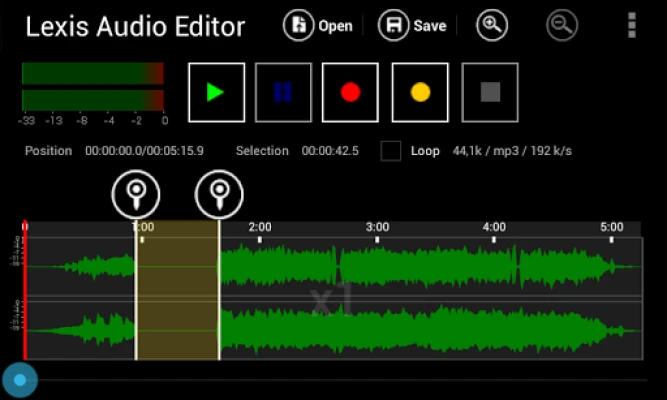
Task: Select the left selection start marker pin
Action: (136, 192)
